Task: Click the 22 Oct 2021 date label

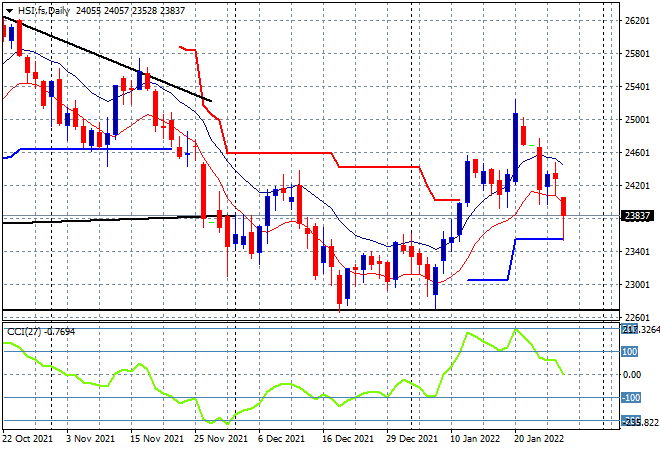Action: 28,439
